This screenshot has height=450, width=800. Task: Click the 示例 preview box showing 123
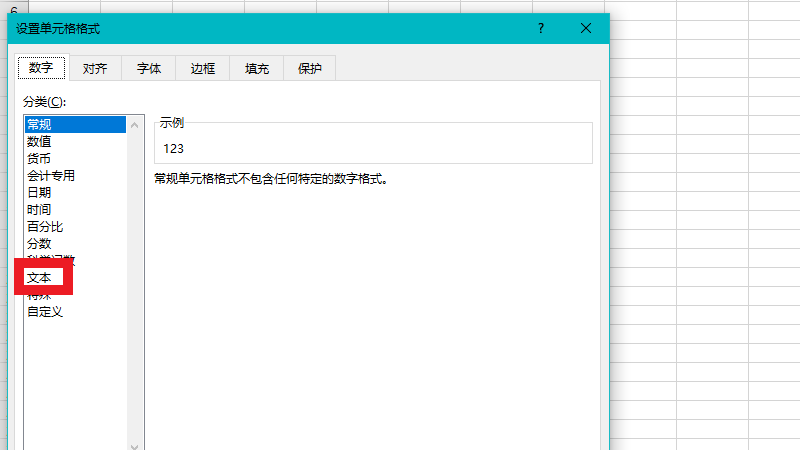[373, 148]
